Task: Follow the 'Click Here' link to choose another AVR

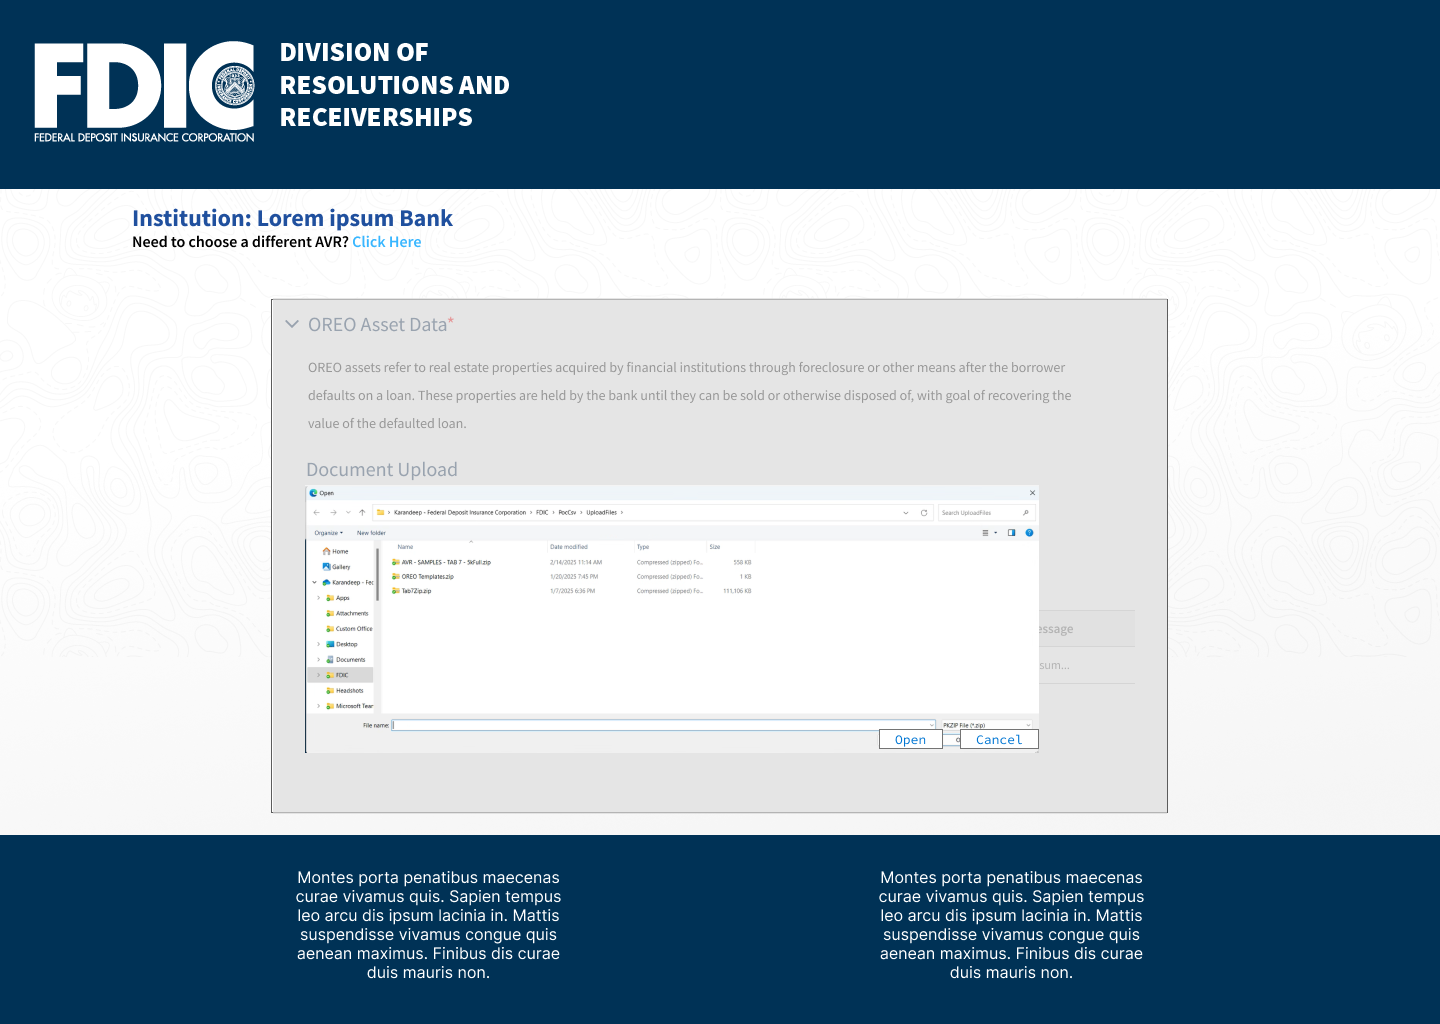Action: 386,242
